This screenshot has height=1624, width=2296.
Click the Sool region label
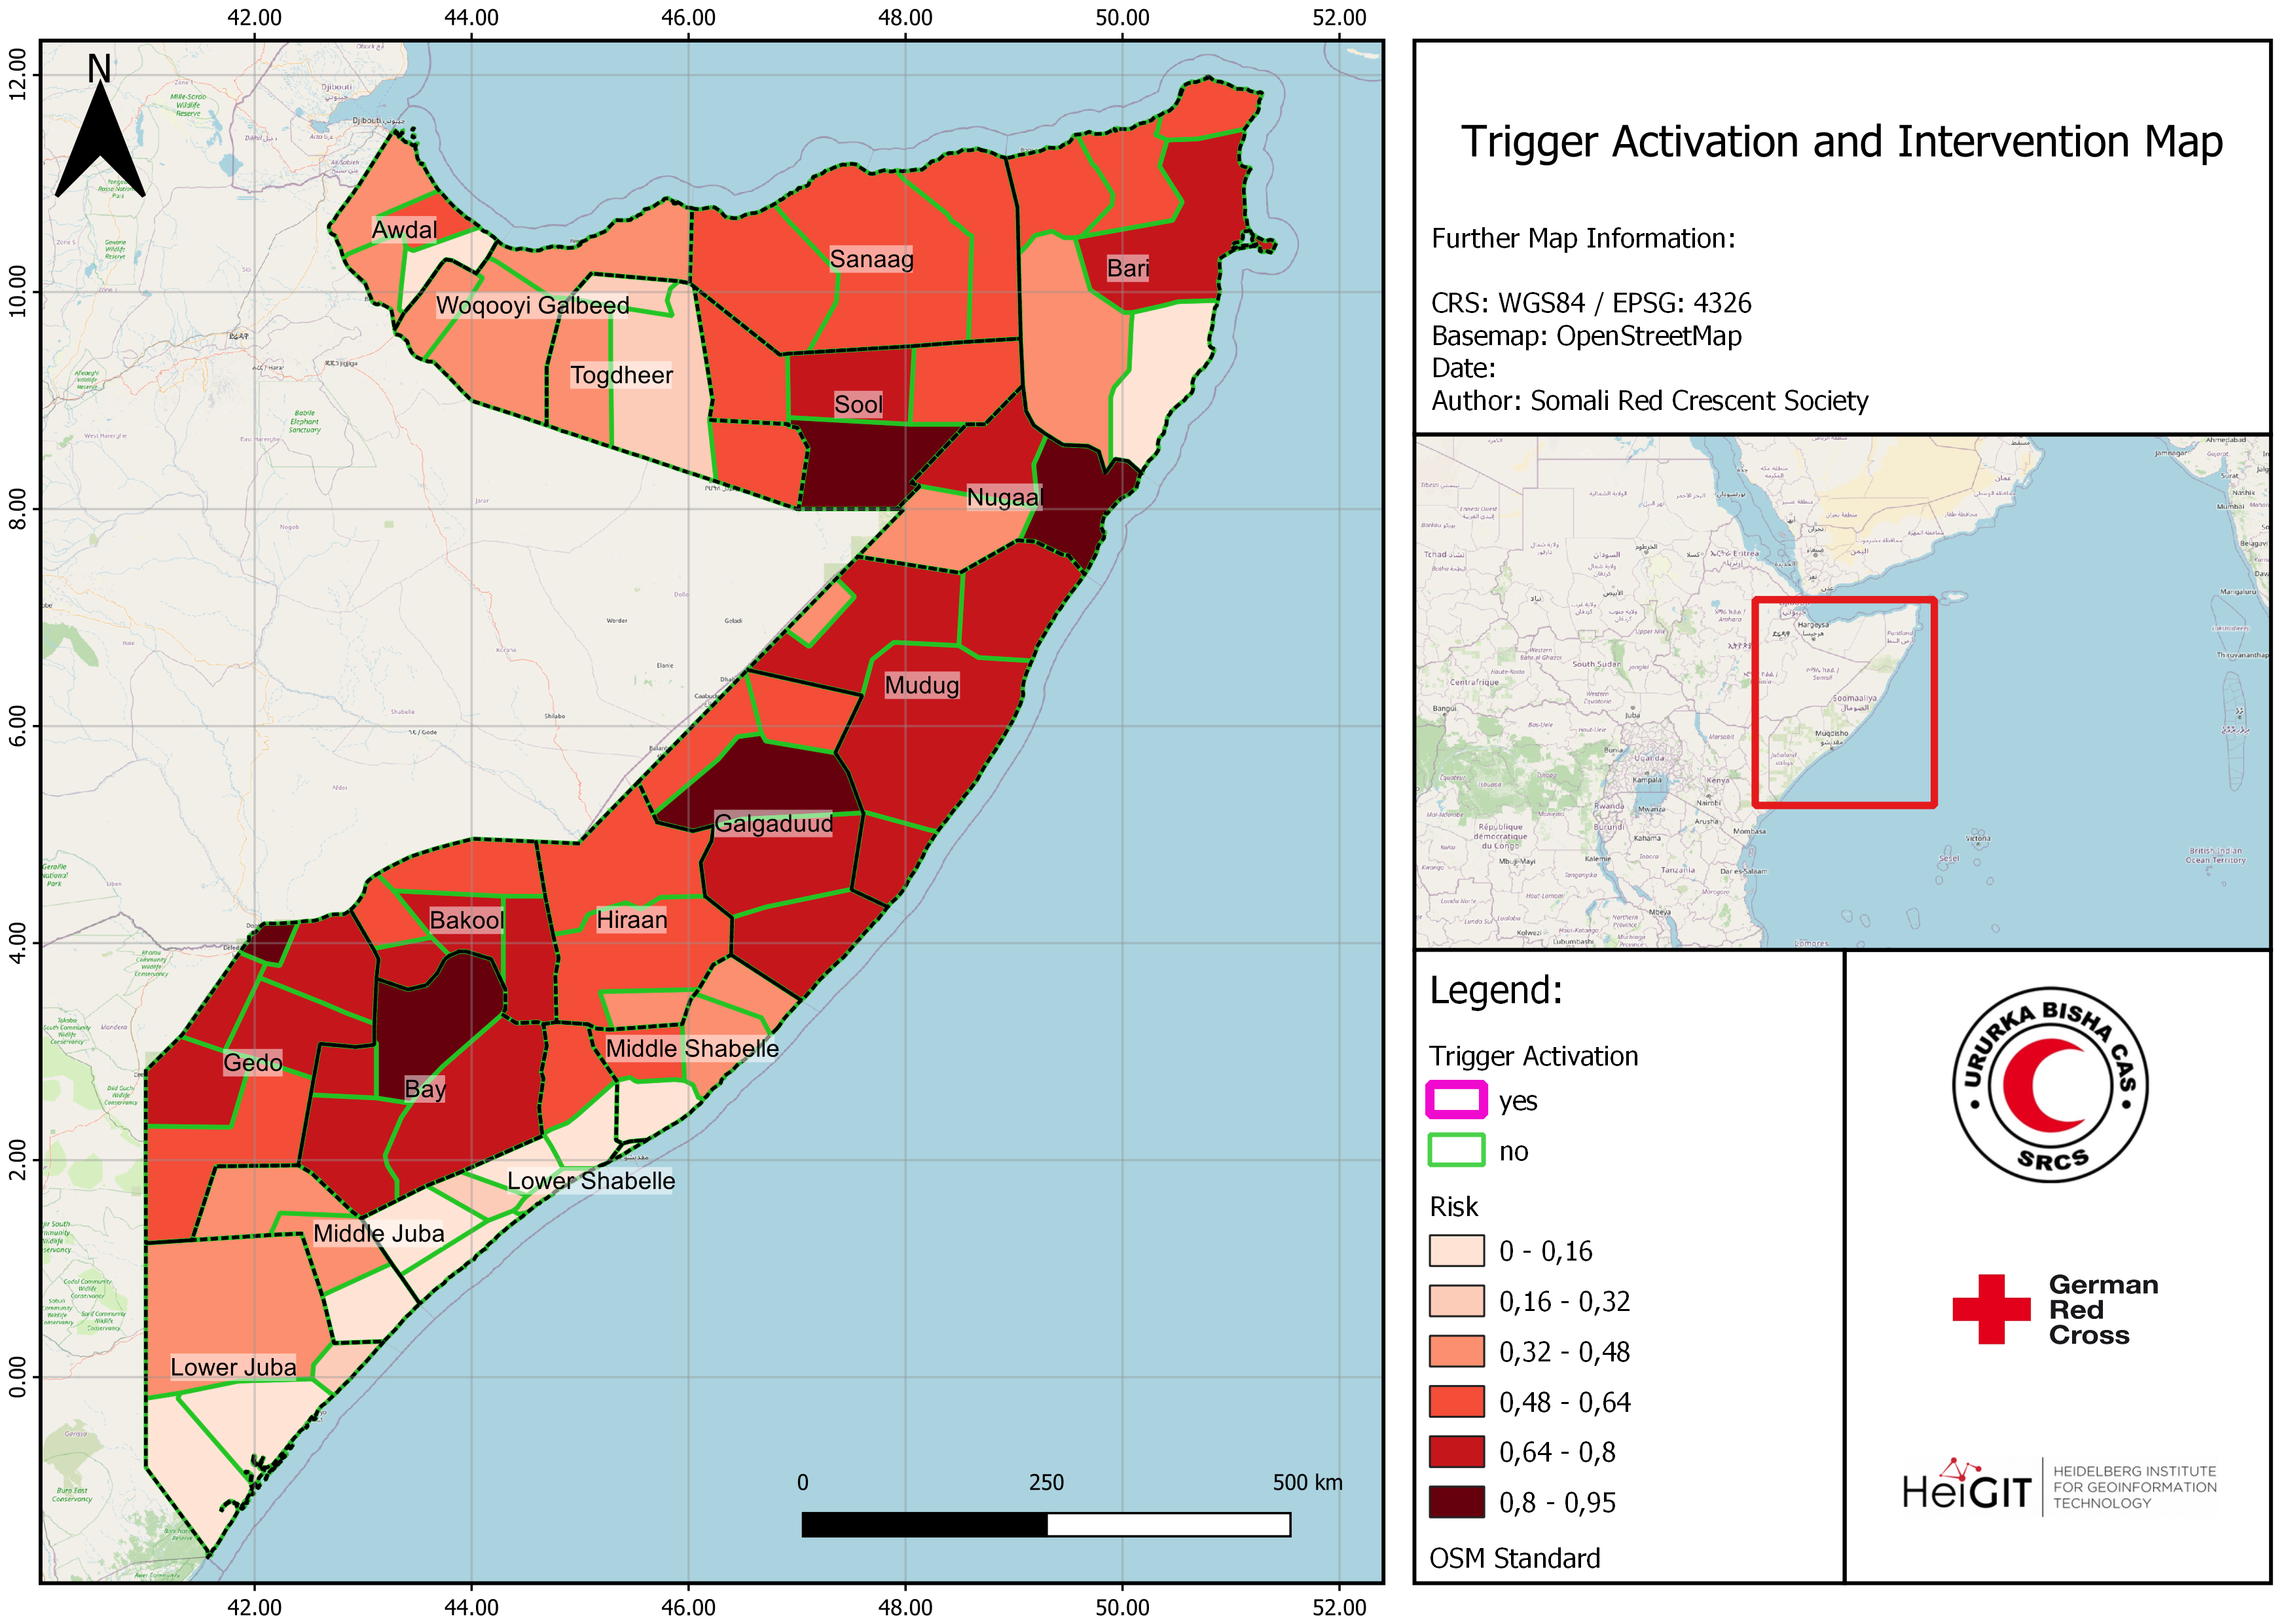click(858, 405)
